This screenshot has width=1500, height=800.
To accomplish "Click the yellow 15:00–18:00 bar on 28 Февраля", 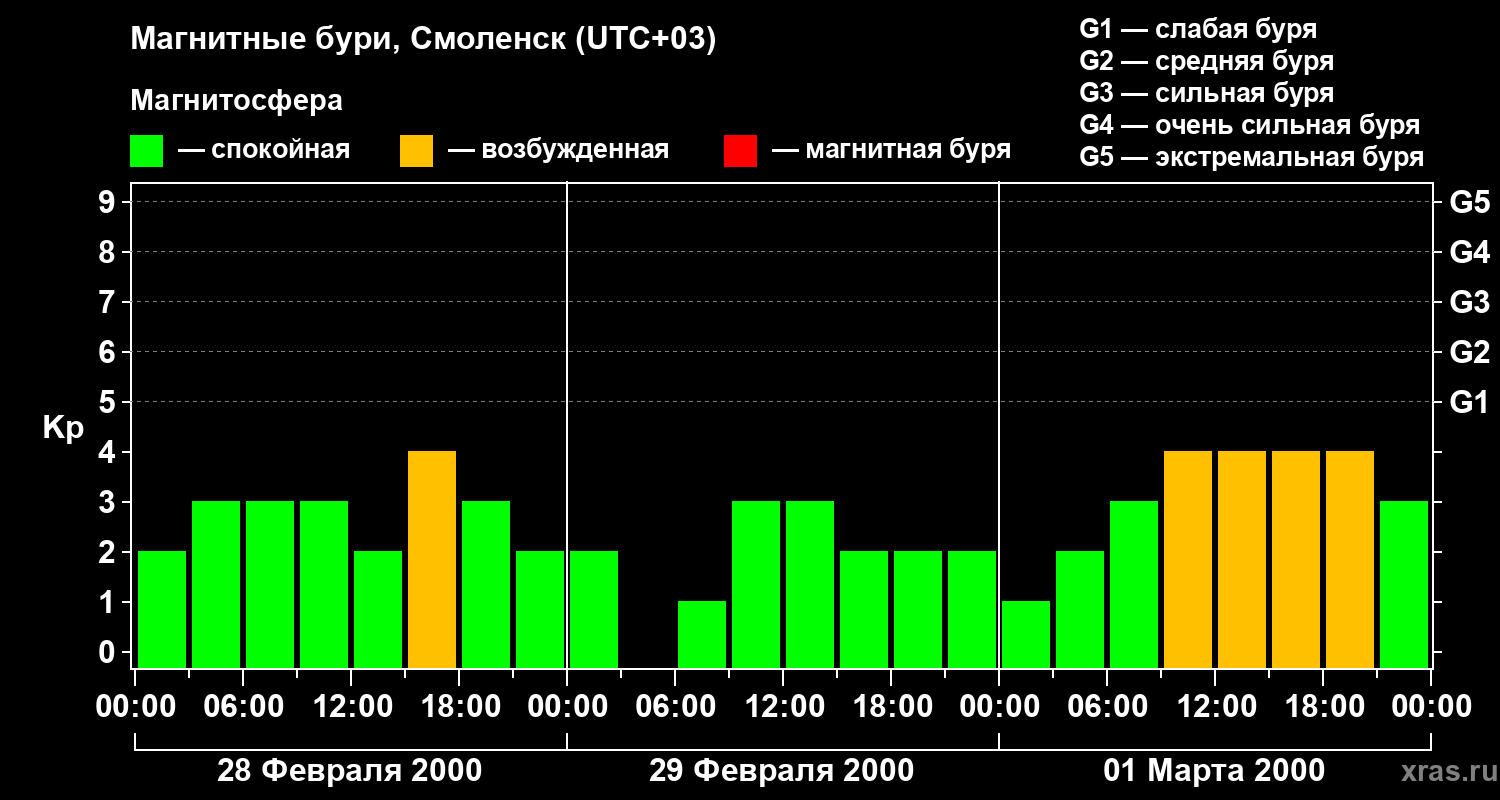I will [432, 559].
